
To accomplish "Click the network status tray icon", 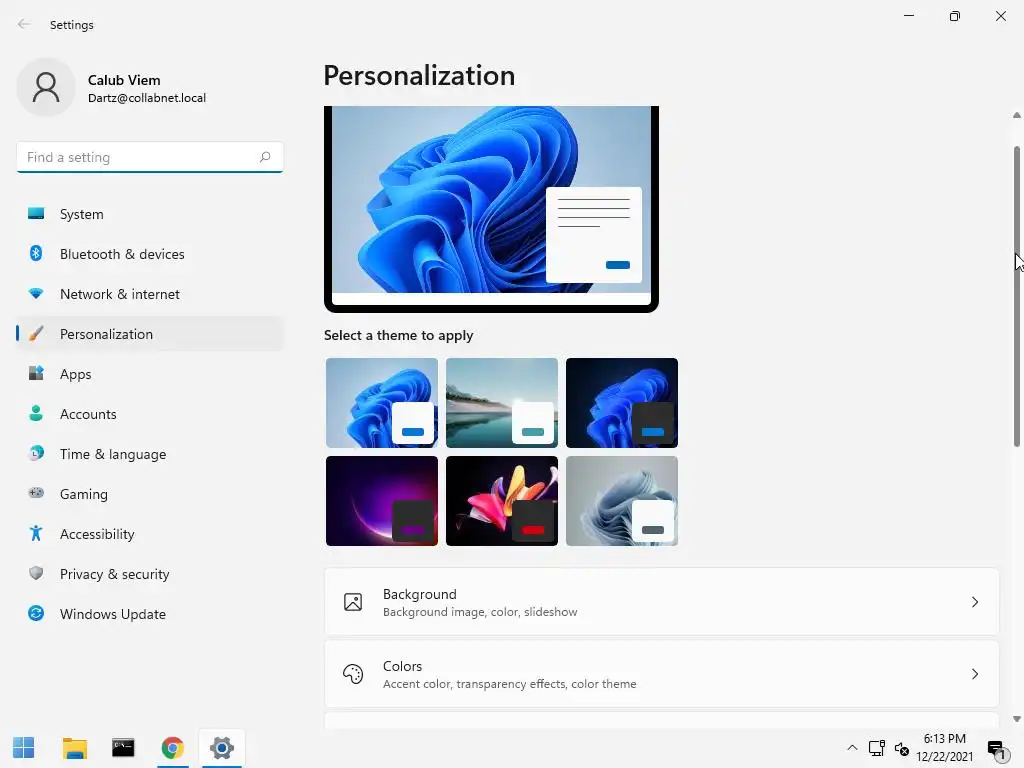I will point(876,748).
